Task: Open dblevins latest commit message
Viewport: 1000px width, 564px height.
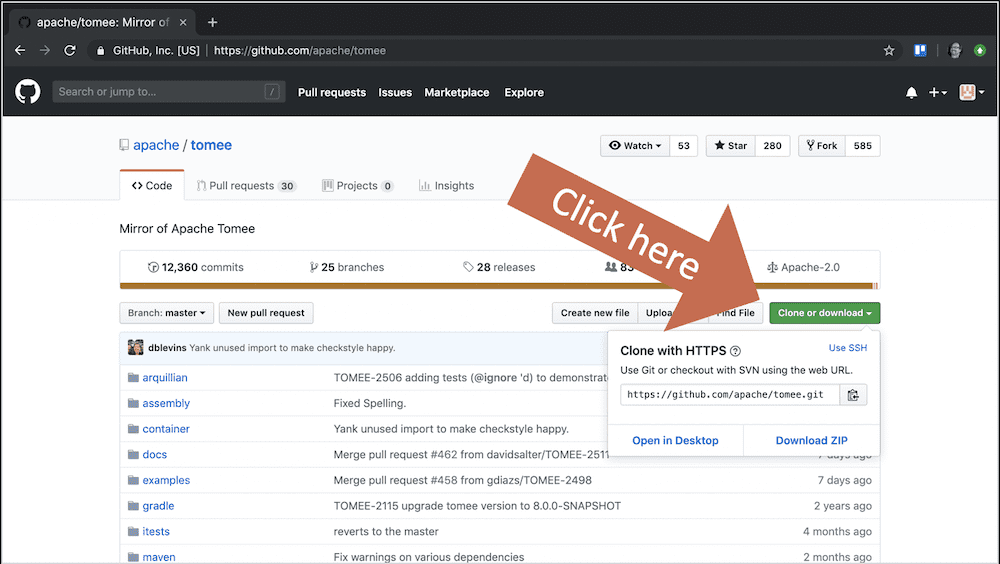Action: click(x=292, y=348)
